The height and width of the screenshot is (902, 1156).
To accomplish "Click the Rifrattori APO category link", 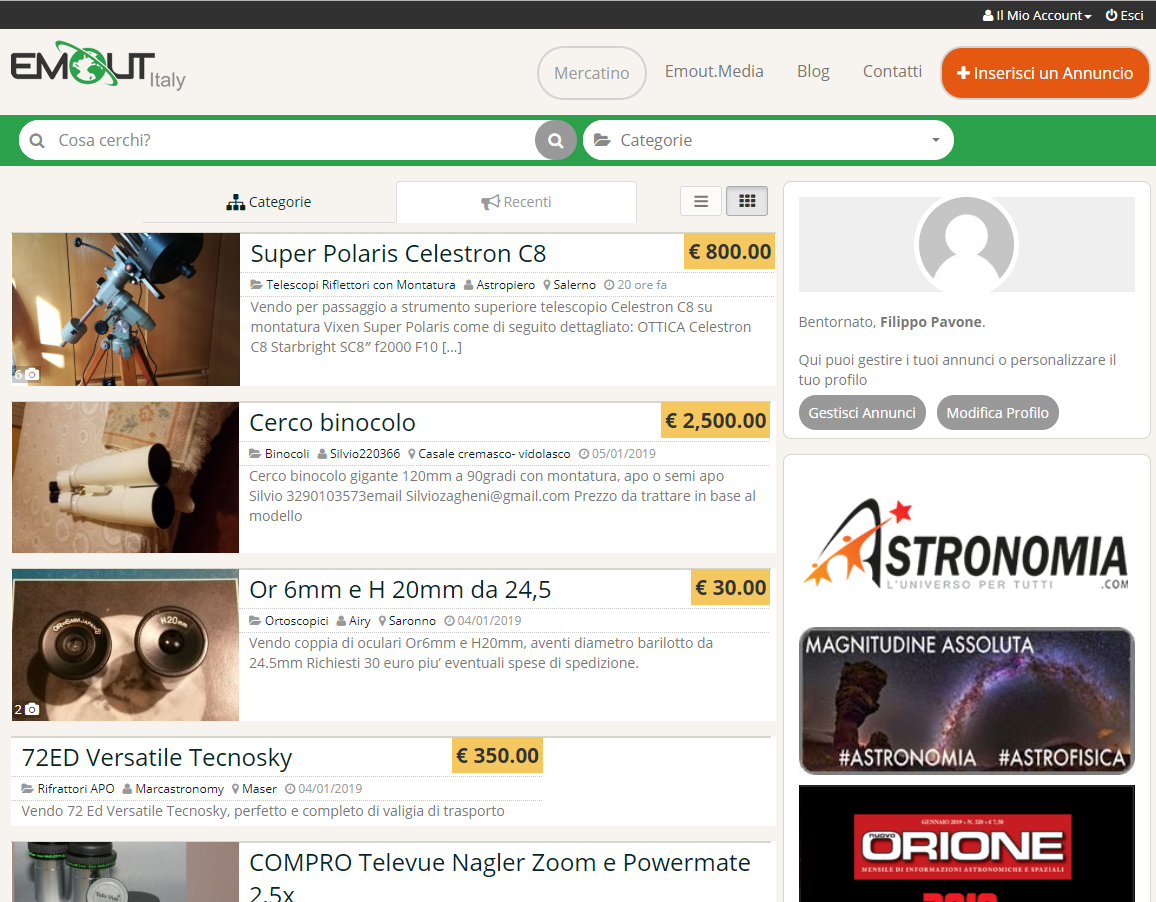I will coord(76,789).
